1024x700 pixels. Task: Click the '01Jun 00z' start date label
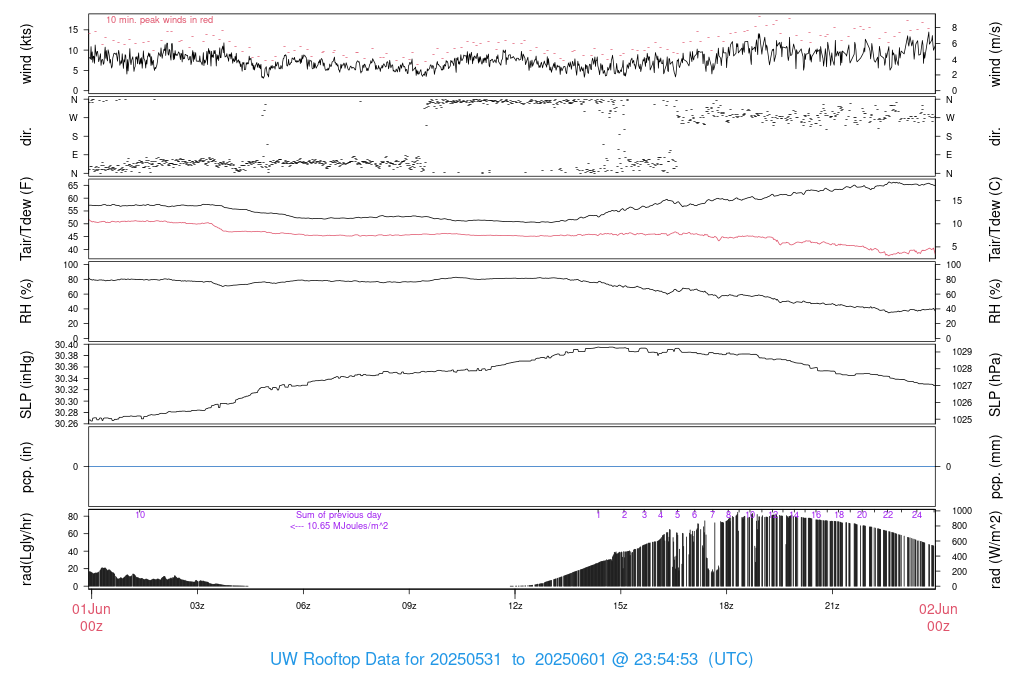(90, 617)
